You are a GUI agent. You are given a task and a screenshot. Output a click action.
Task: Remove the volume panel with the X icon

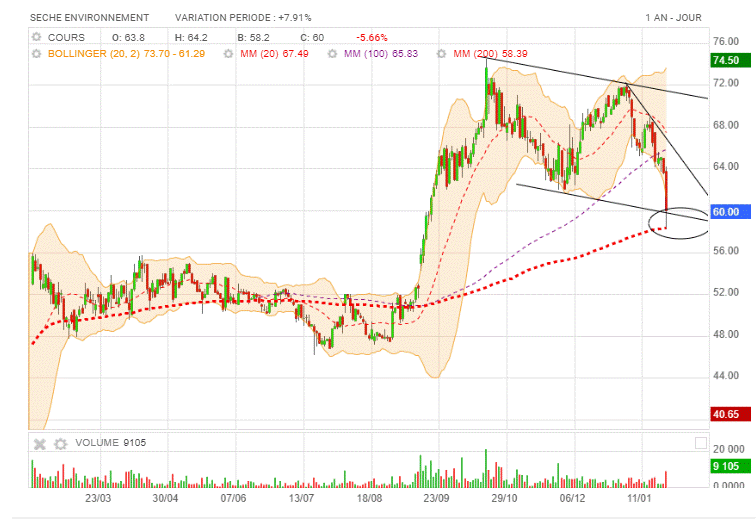[x=40, y=444]
